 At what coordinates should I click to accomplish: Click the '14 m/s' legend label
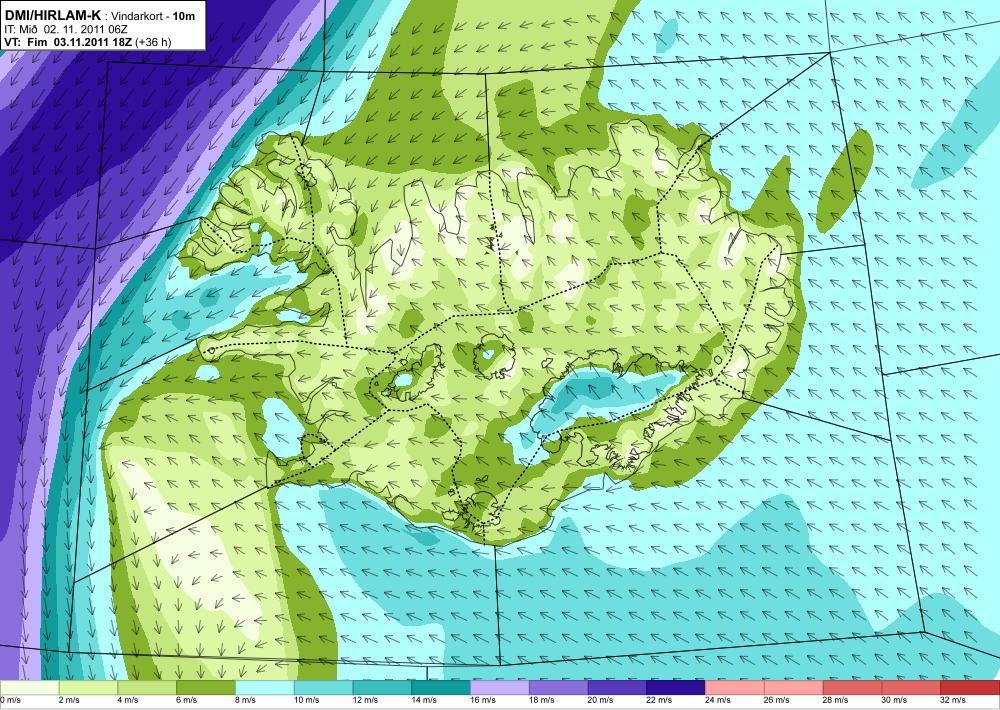click(x=424, y=700)
